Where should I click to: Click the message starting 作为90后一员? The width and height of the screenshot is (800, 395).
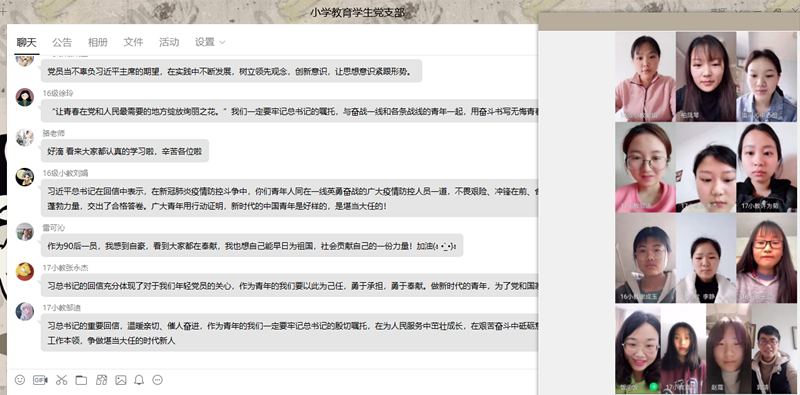pyautogui.click(x=252, y=245)
